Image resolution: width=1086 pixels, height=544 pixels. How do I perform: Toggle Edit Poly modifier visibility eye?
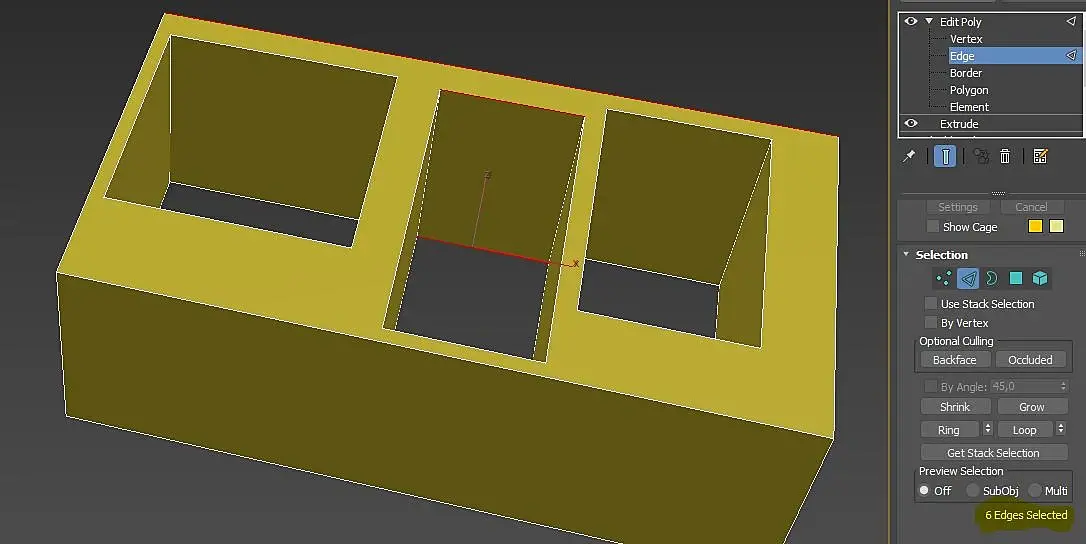(x=911, y=21)
